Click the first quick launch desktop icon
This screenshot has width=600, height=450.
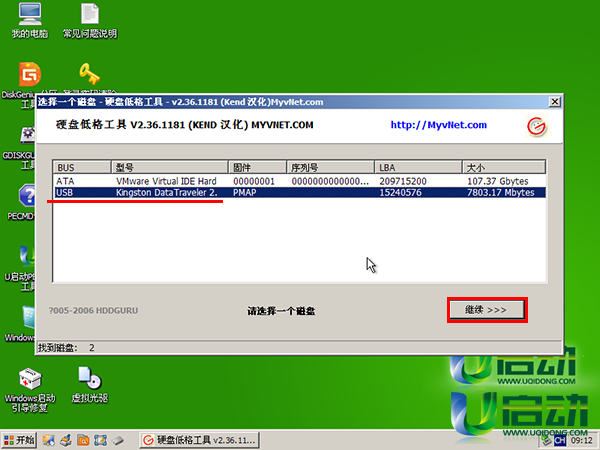(49, 440)
